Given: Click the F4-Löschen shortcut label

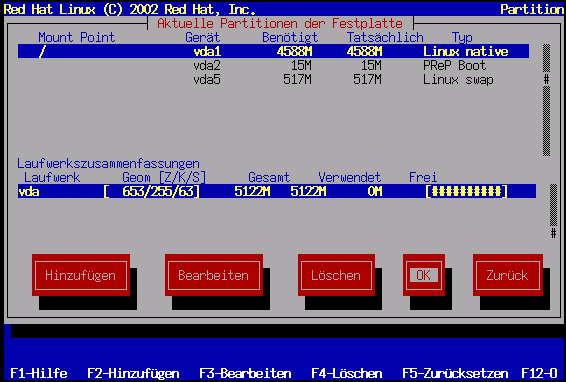Looking at the screenshot, I should pyautogui.click(x=347, y=373).
